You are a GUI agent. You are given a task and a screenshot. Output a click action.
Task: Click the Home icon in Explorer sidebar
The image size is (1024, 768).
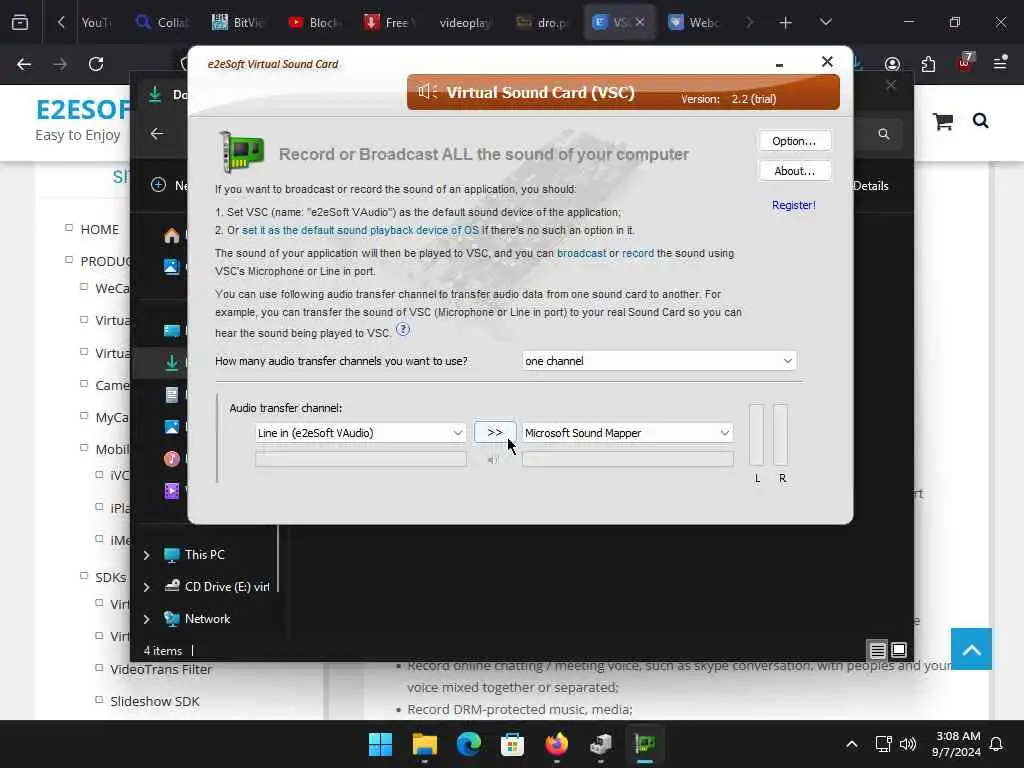(172, 235)
